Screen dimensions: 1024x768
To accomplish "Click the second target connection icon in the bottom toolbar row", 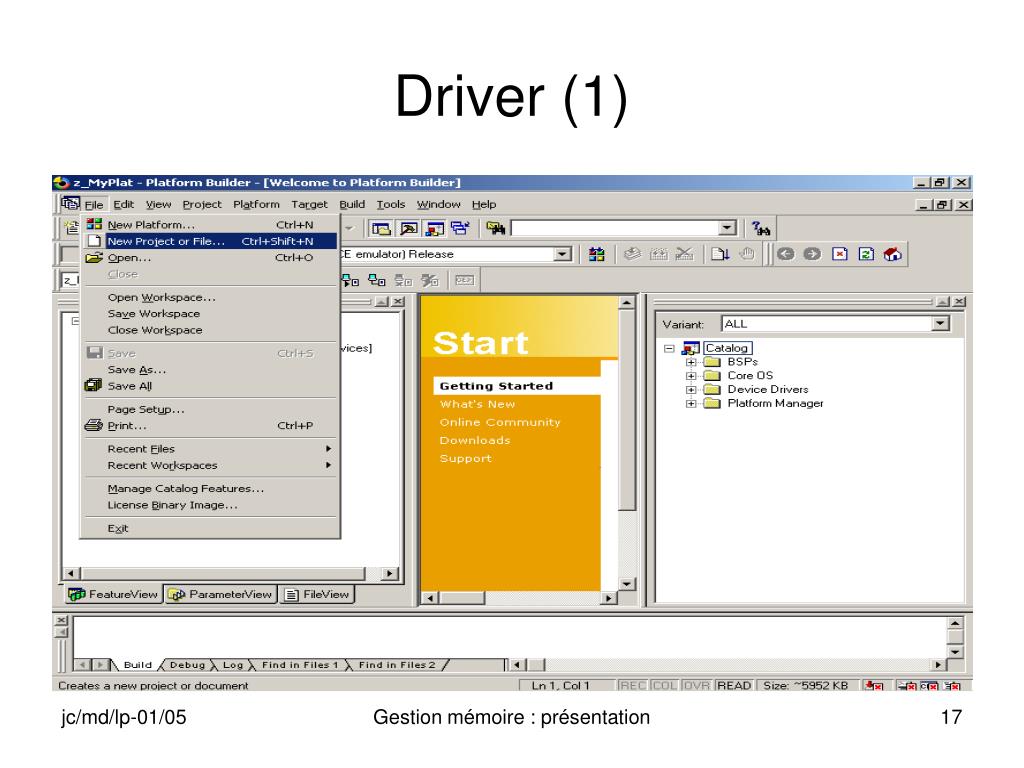I will click(377, 281).
